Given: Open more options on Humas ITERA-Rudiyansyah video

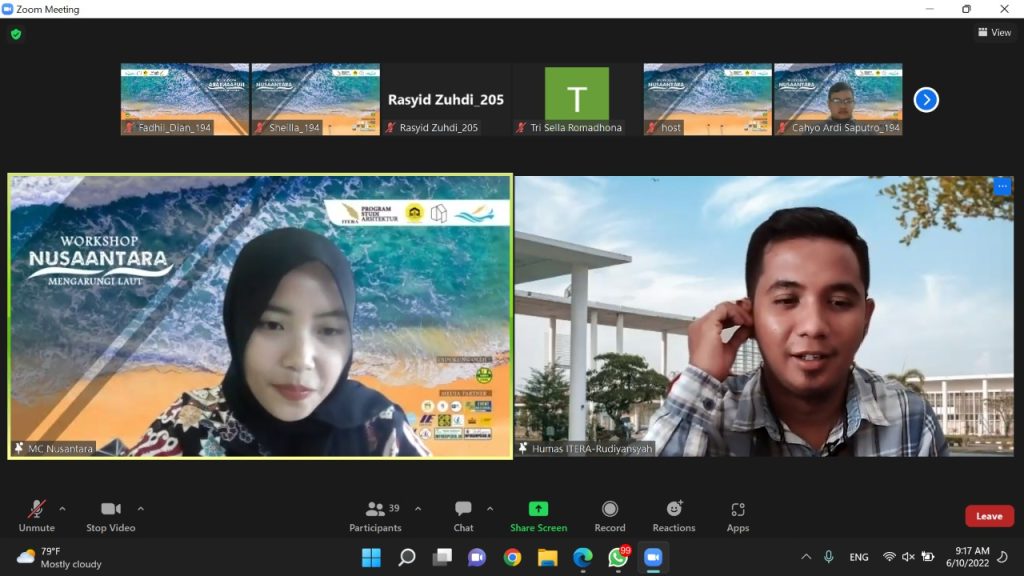Looking at the screenshot, I should coord(1002,187).
